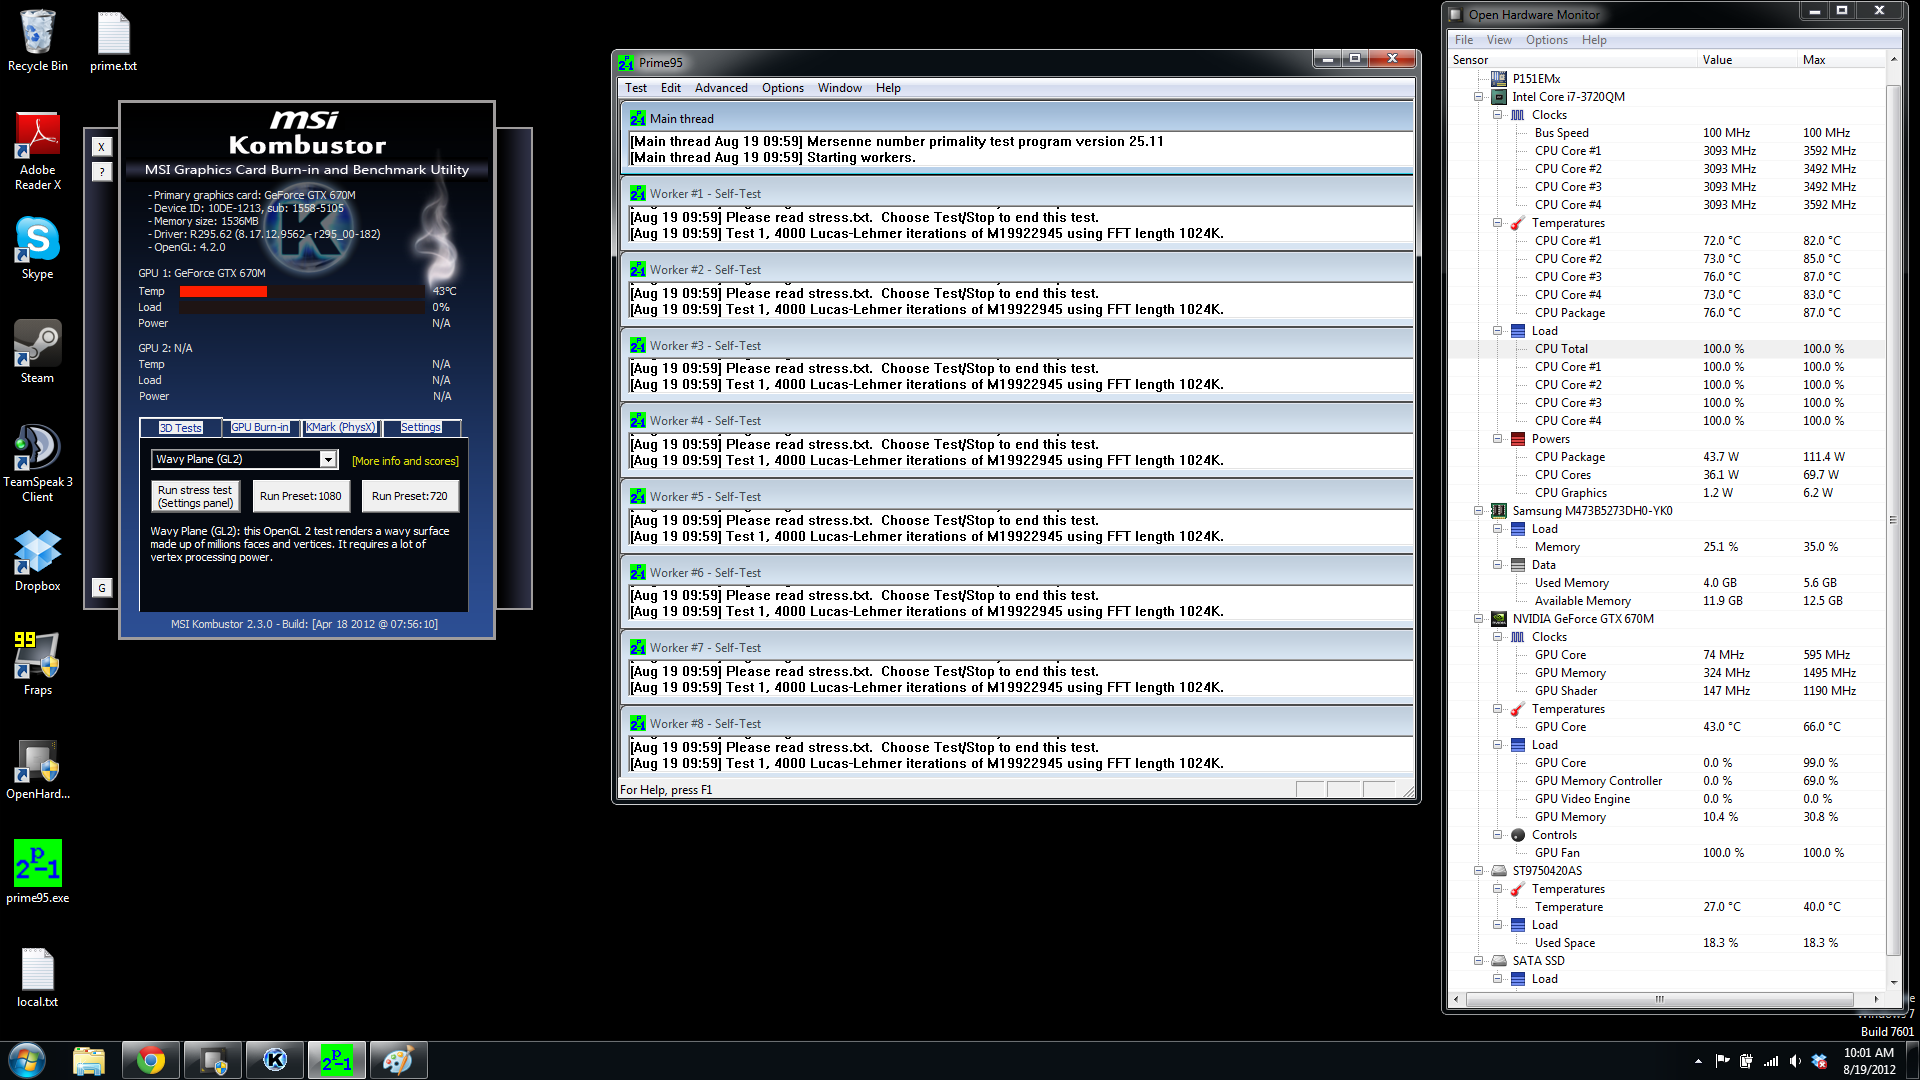Open Prime95 Options menu
1920x1080 pixels.
tap(783, 88)
